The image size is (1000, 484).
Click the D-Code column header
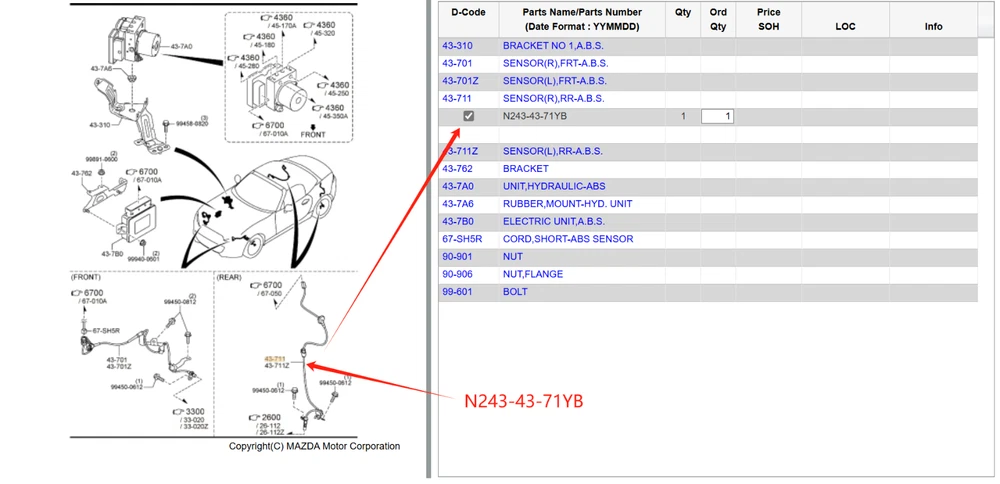click(x=468, y=13)
